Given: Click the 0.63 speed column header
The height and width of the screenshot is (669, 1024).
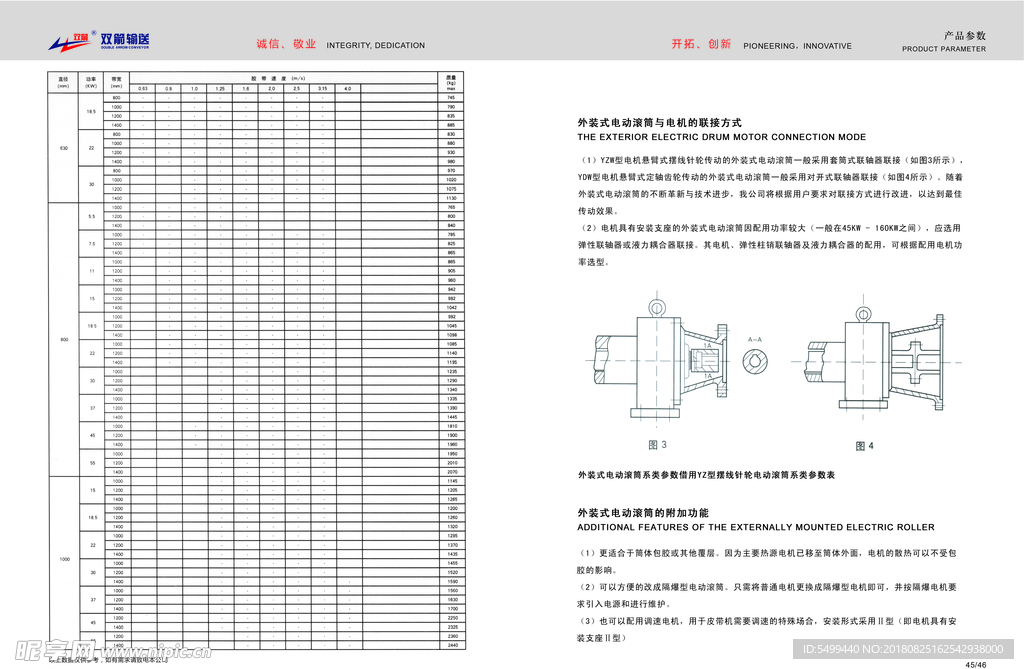Looking at the screenshot, I should click(x=142, y=88).
